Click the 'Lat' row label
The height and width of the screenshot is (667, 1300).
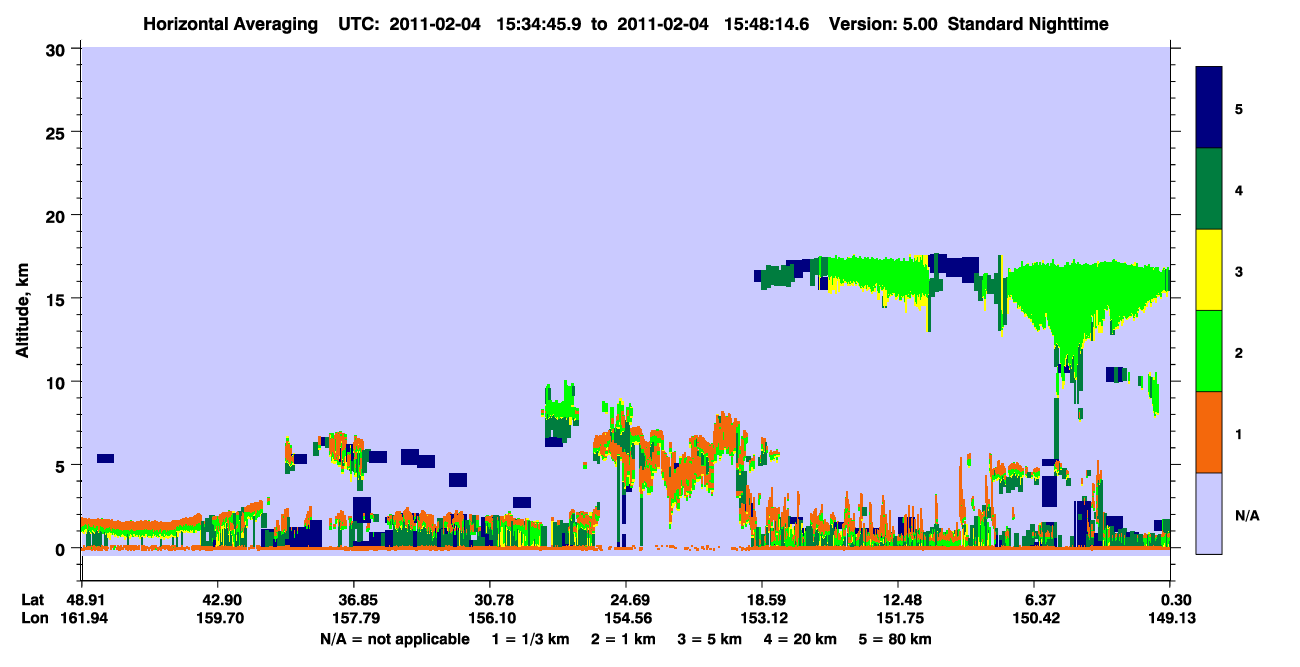[x=33, y=600]
